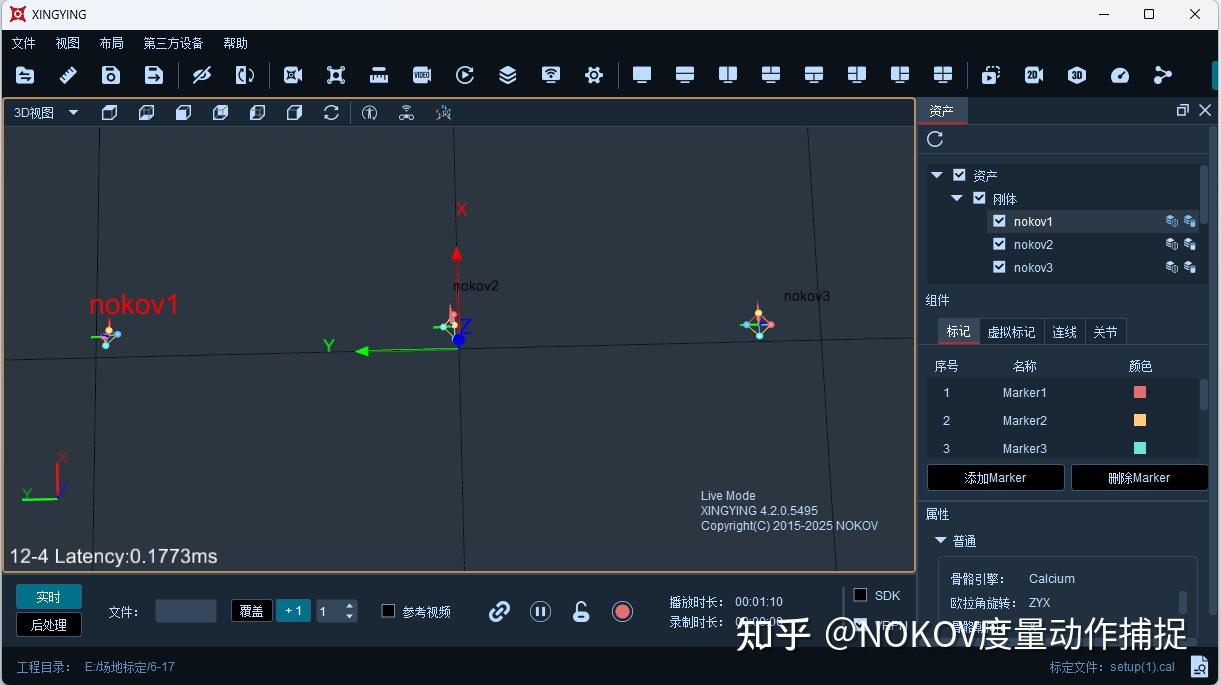Enable the 参考视频 checkbox

tap(387, 611)
